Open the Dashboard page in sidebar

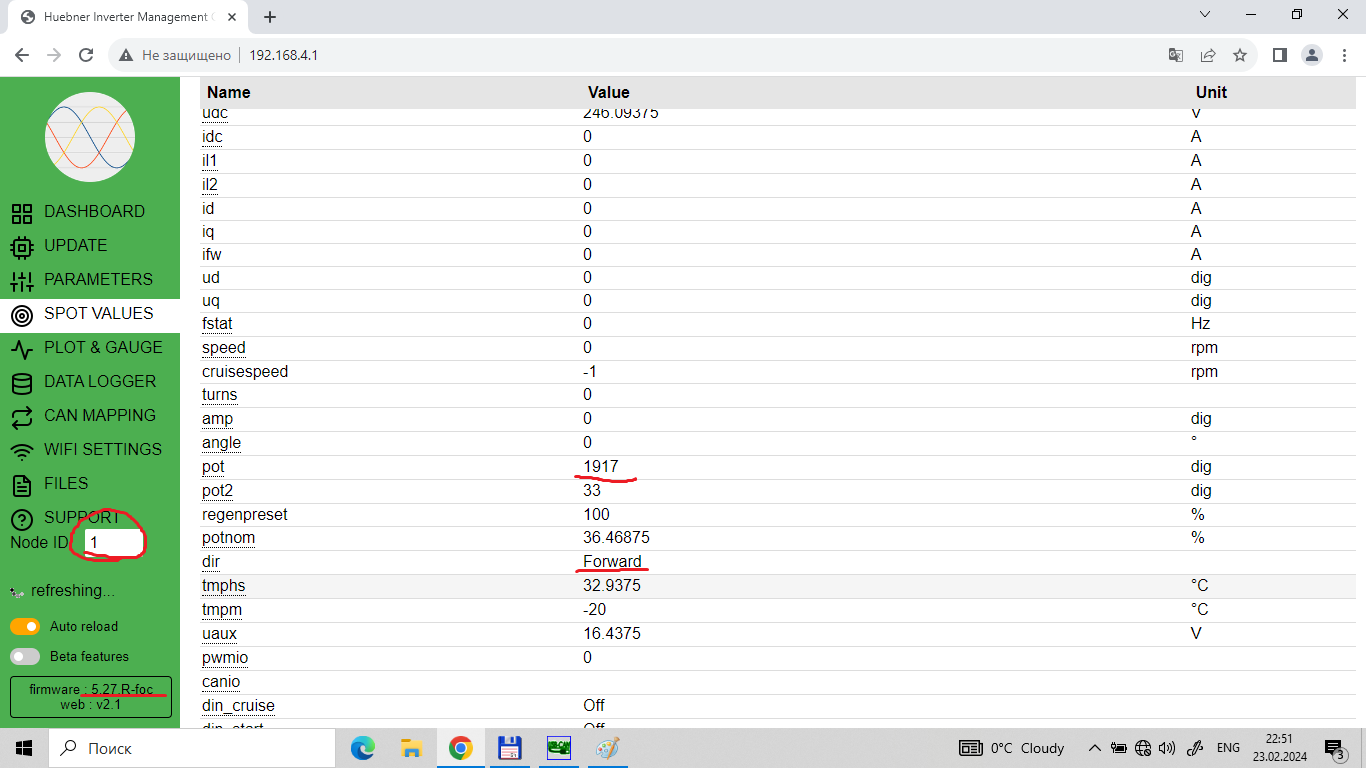point(93,212)
